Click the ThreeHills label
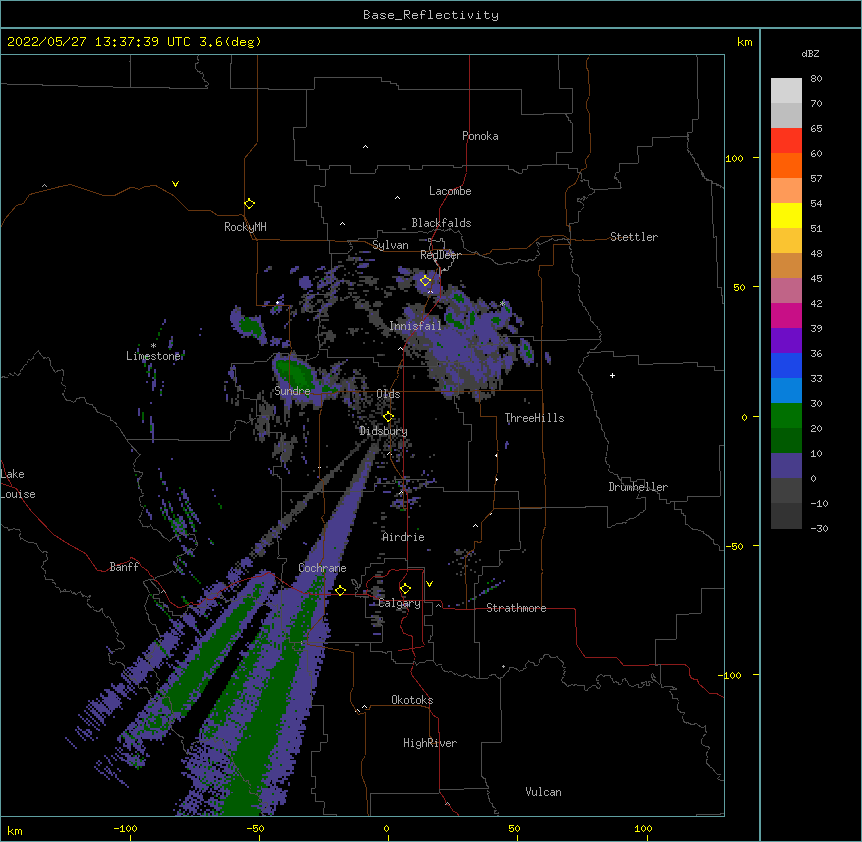 (534, 418)
